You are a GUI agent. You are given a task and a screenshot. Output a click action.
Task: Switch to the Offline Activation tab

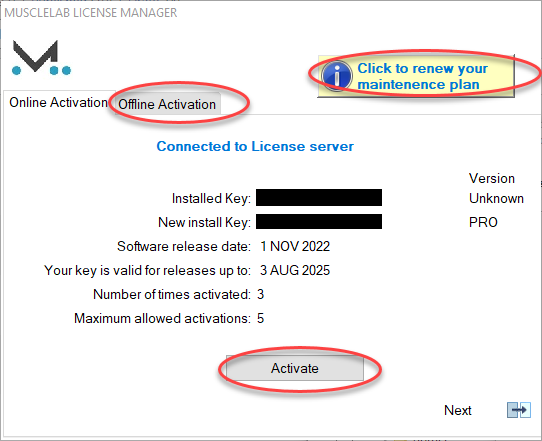tap(167, 104)
